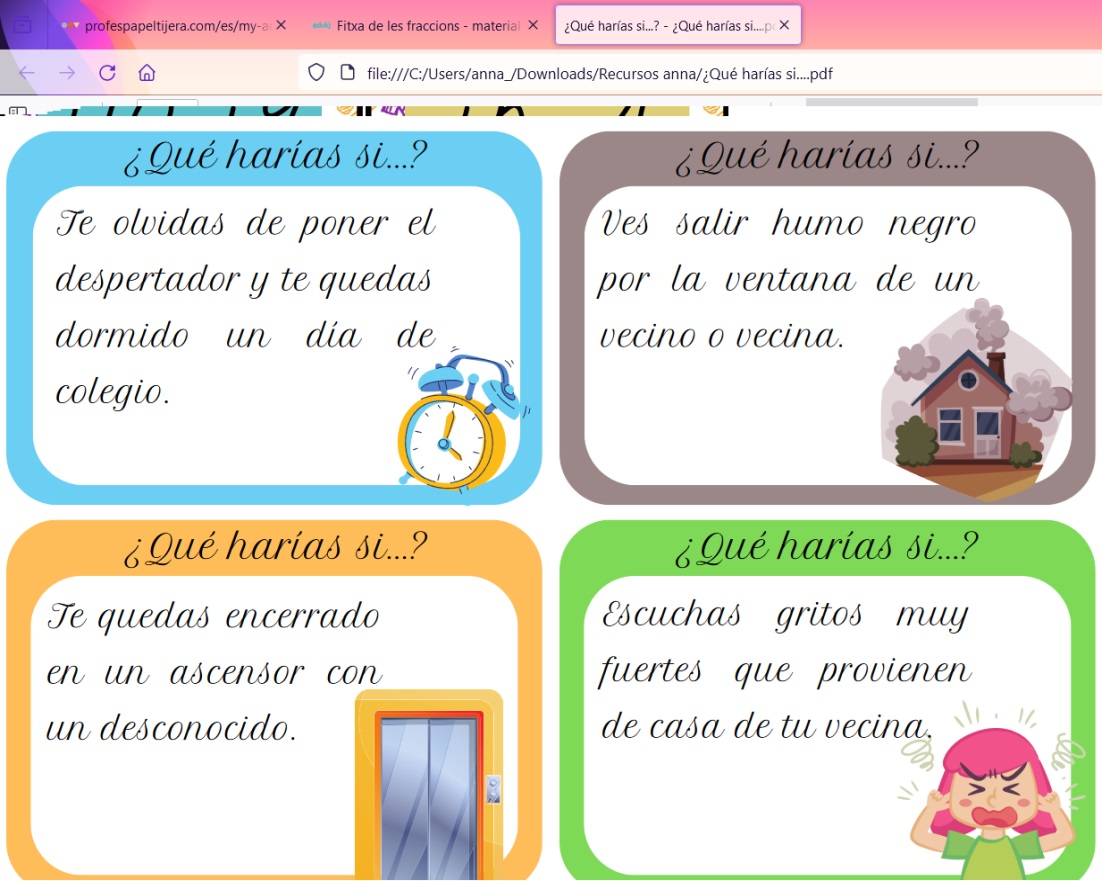The image size is (1102, 881).
Task: Open the Firefox home page
Action: coord(147,72)
